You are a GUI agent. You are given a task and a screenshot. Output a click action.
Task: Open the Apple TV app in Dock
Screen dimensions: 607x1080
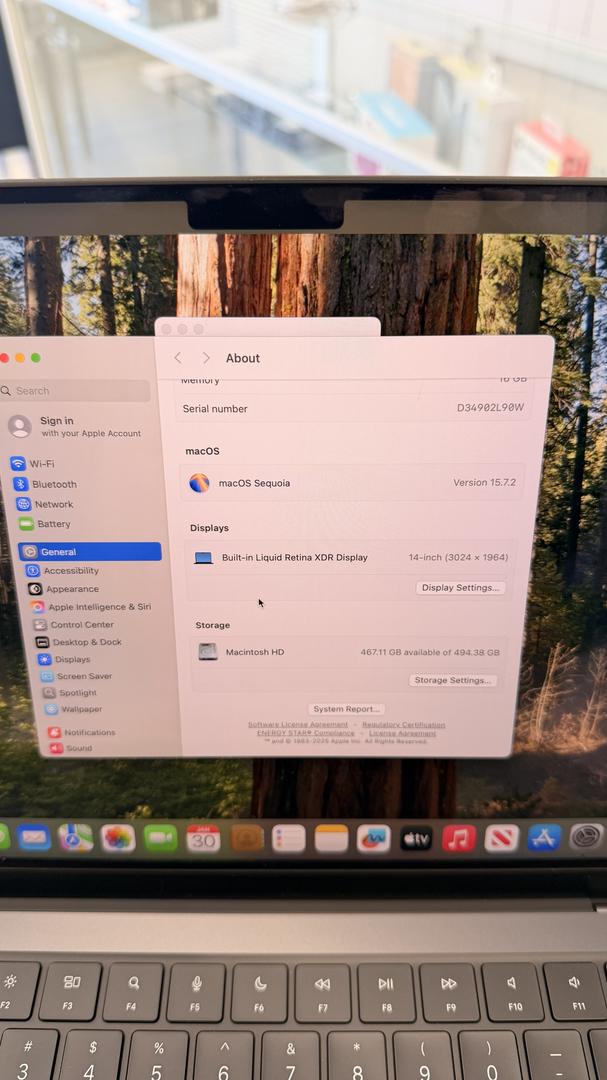416,838
